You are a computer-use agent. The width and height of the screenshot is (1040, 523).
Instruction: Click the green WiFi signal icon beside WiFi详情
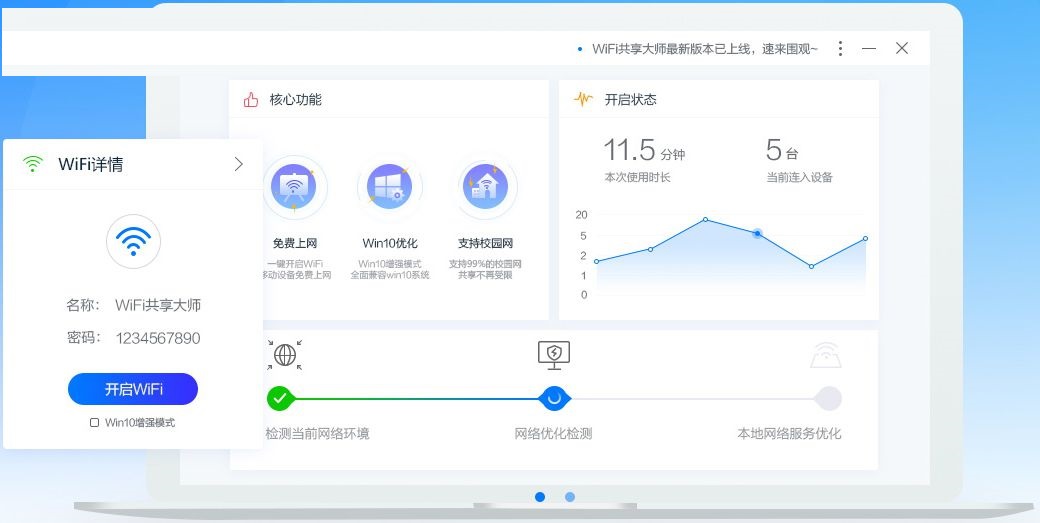click(x=32, y=164)
